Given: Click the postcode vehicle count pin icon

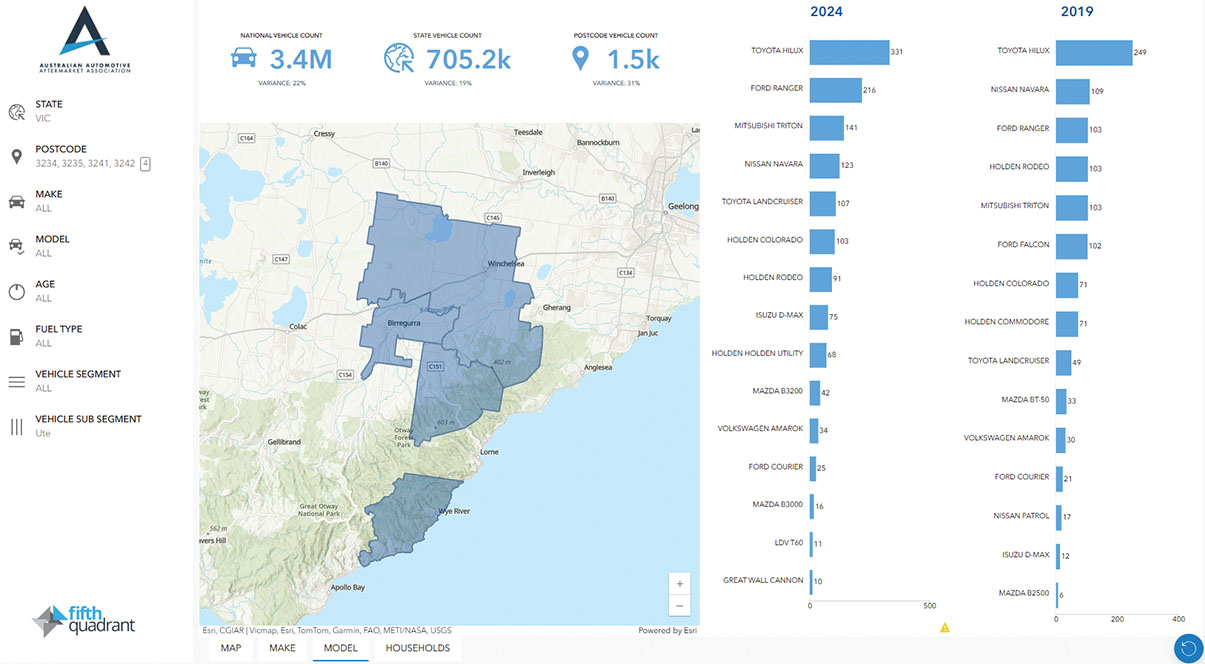Looking at the screenshot, I should (x=580, y=59).
